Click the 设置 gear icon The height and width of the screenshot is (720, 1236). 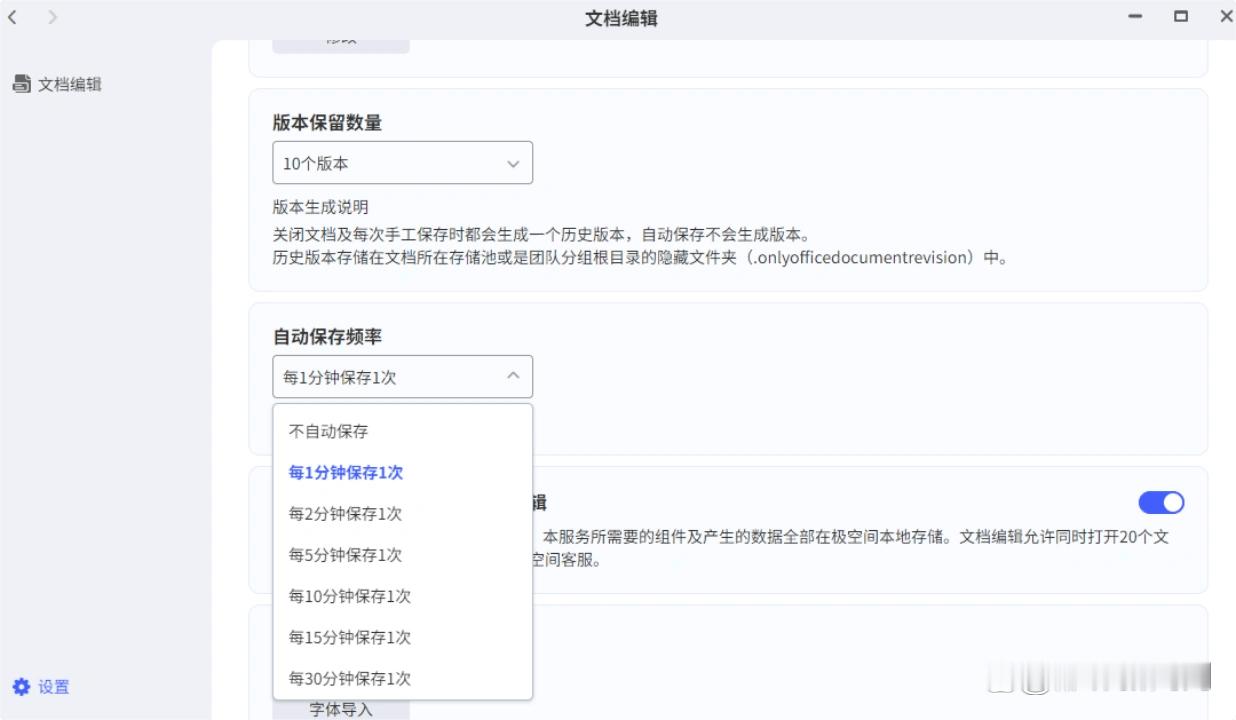21,687
